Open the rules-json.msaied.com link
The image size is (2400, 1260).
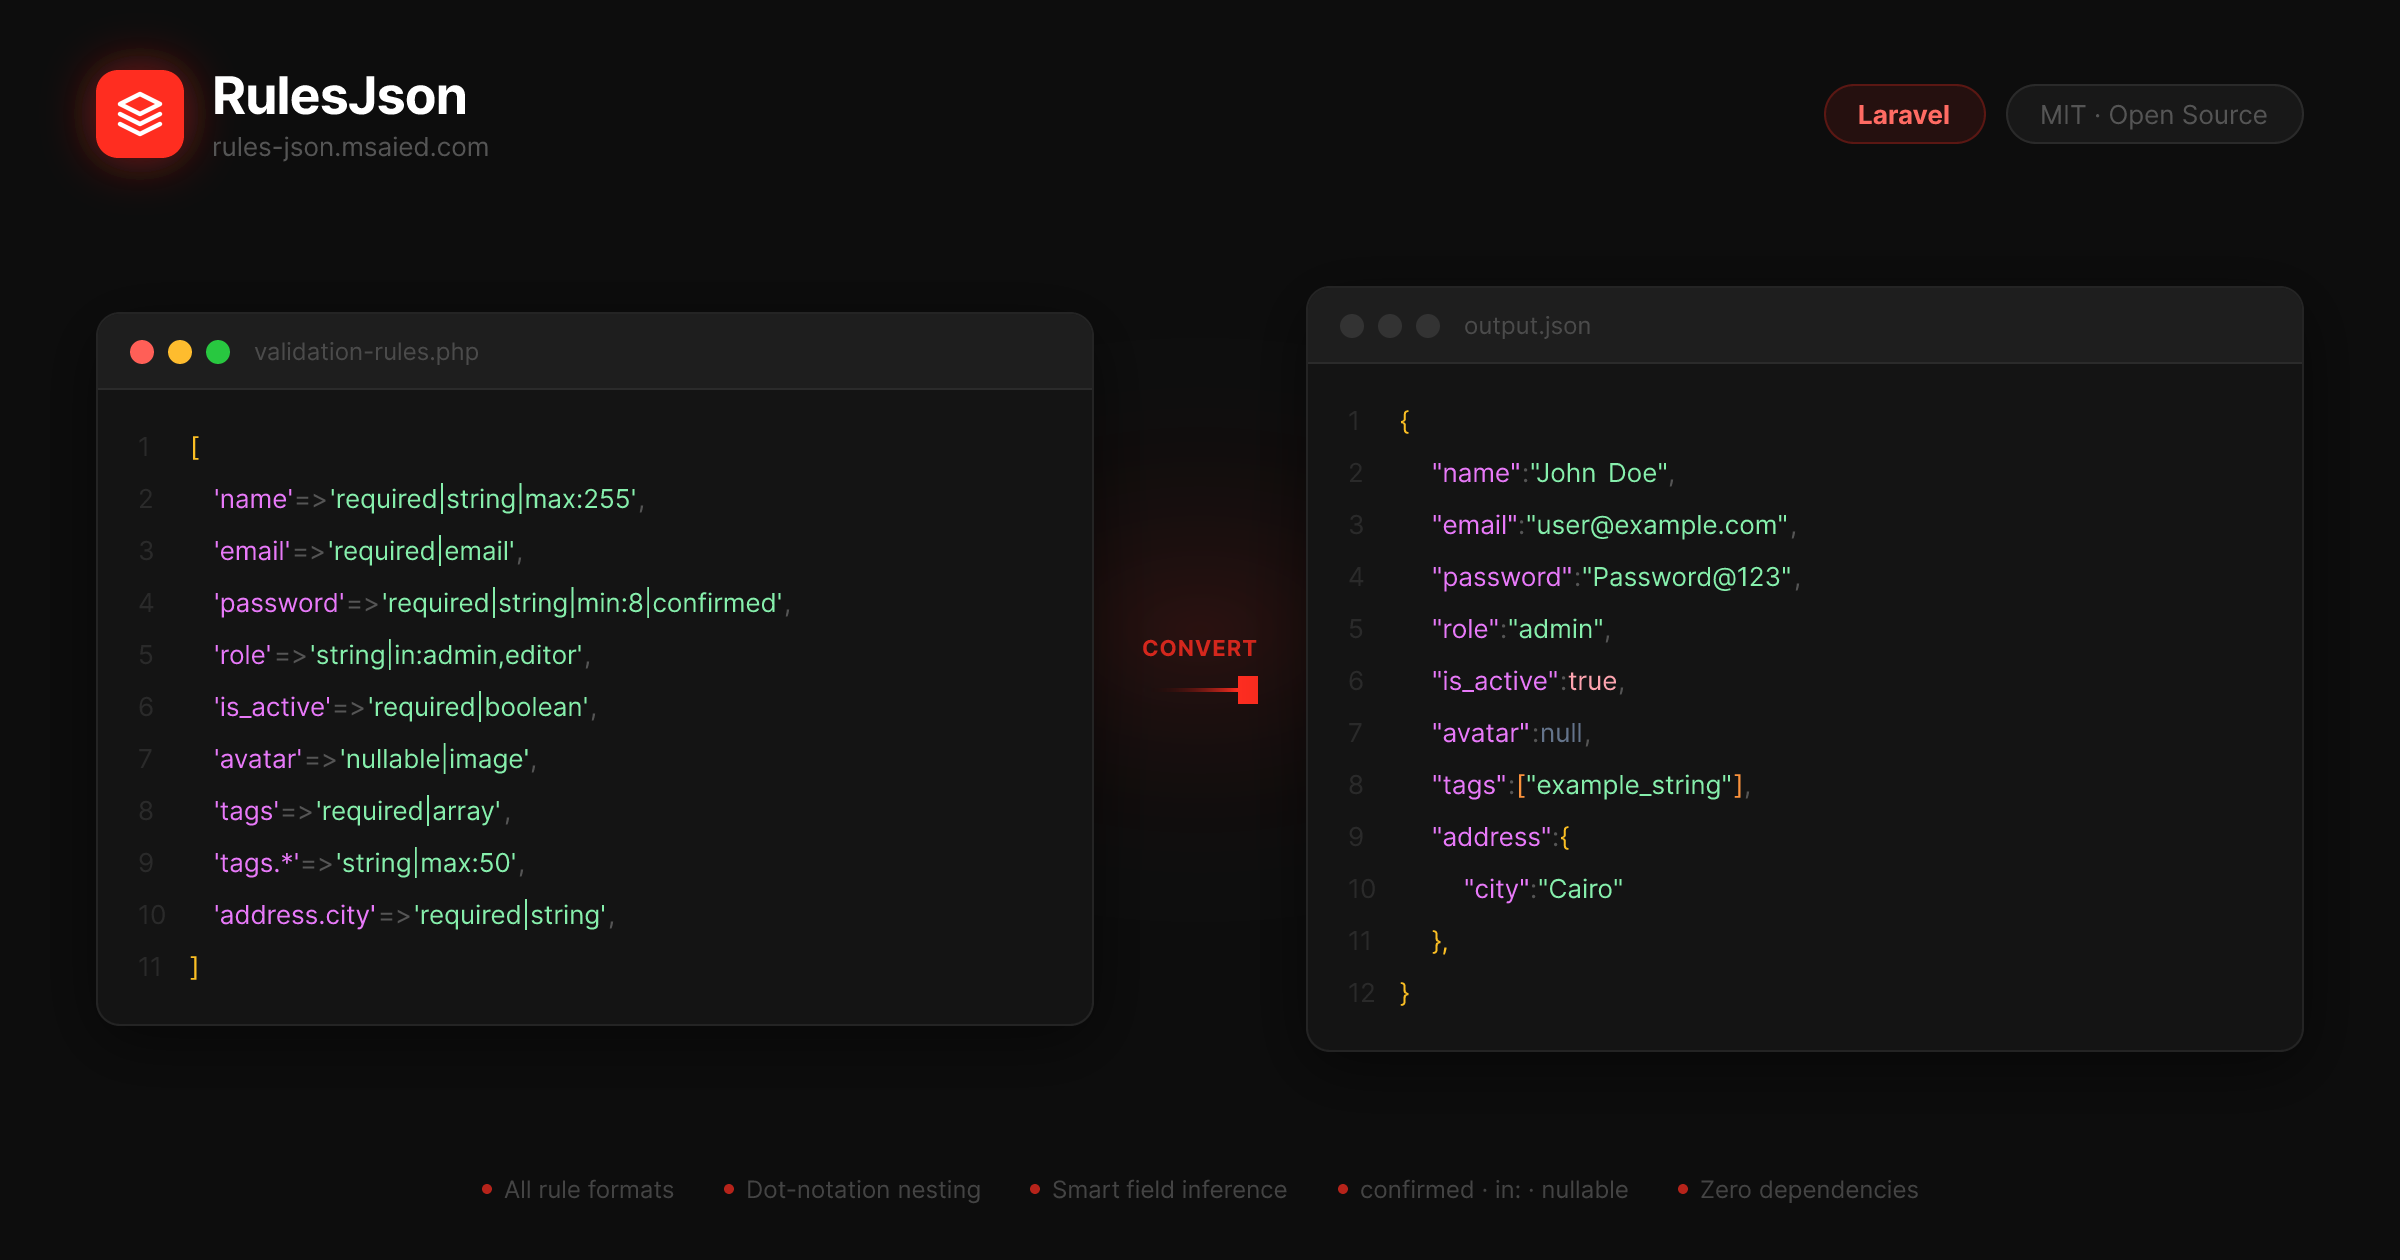point(350,147)
